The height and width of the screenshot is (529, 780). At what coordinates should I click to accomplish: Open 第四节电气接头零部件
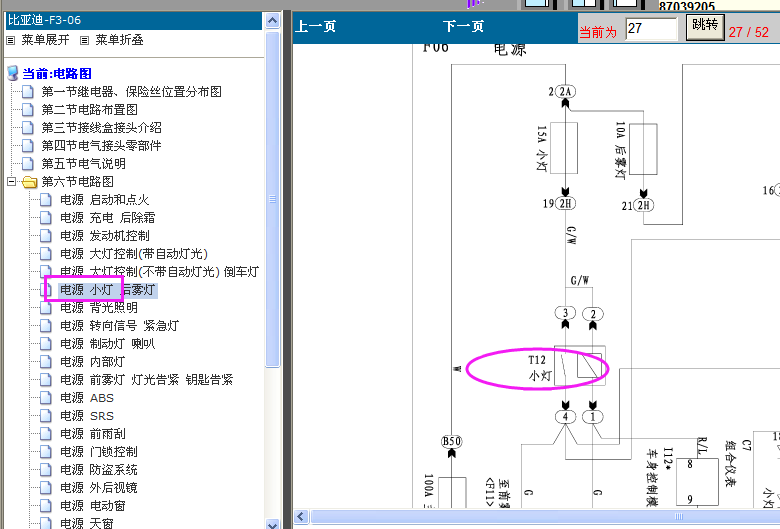[x=101, y=145]
